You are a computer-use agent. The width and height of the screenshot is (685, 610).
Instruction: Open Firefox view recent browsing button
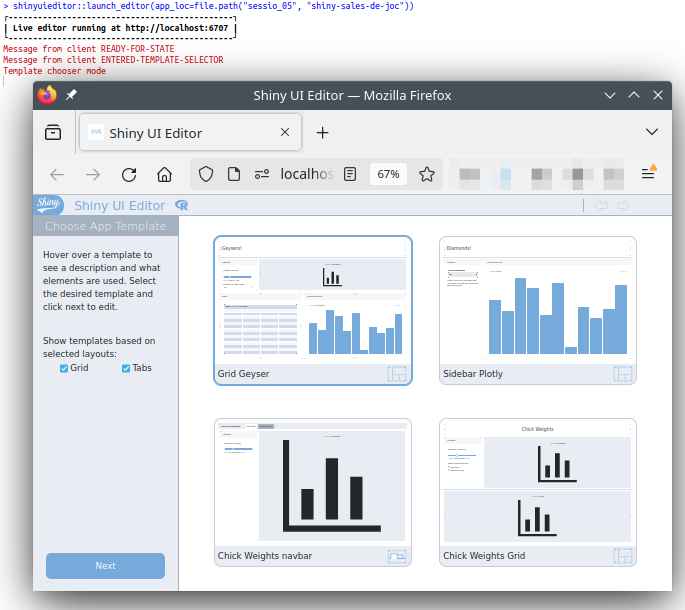(53, 132)
